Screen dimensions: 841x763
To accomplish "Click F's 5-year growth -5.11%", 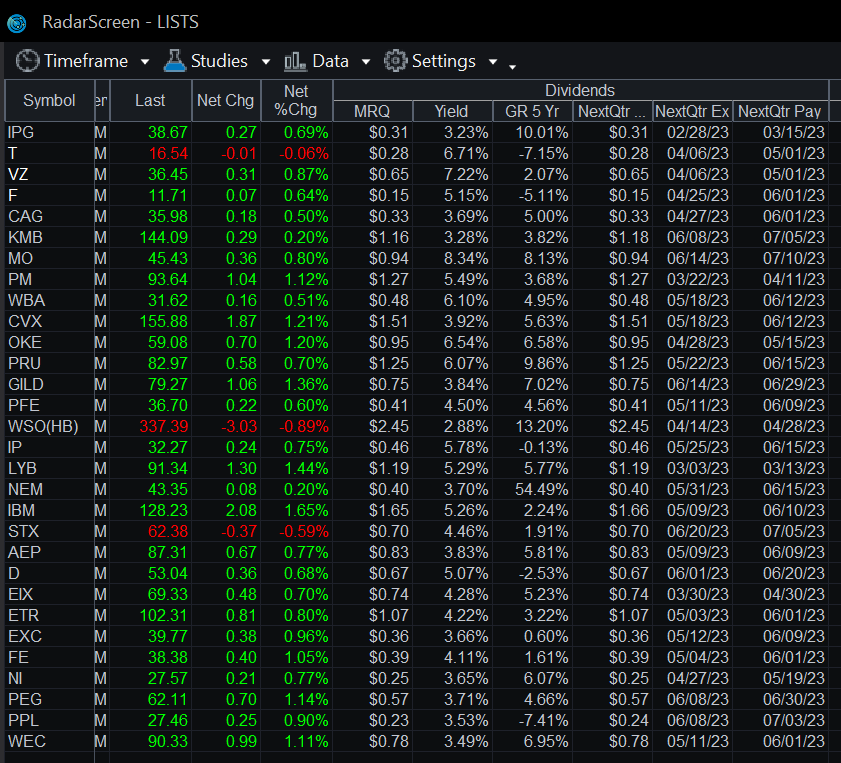I will (x=543, y=195).
